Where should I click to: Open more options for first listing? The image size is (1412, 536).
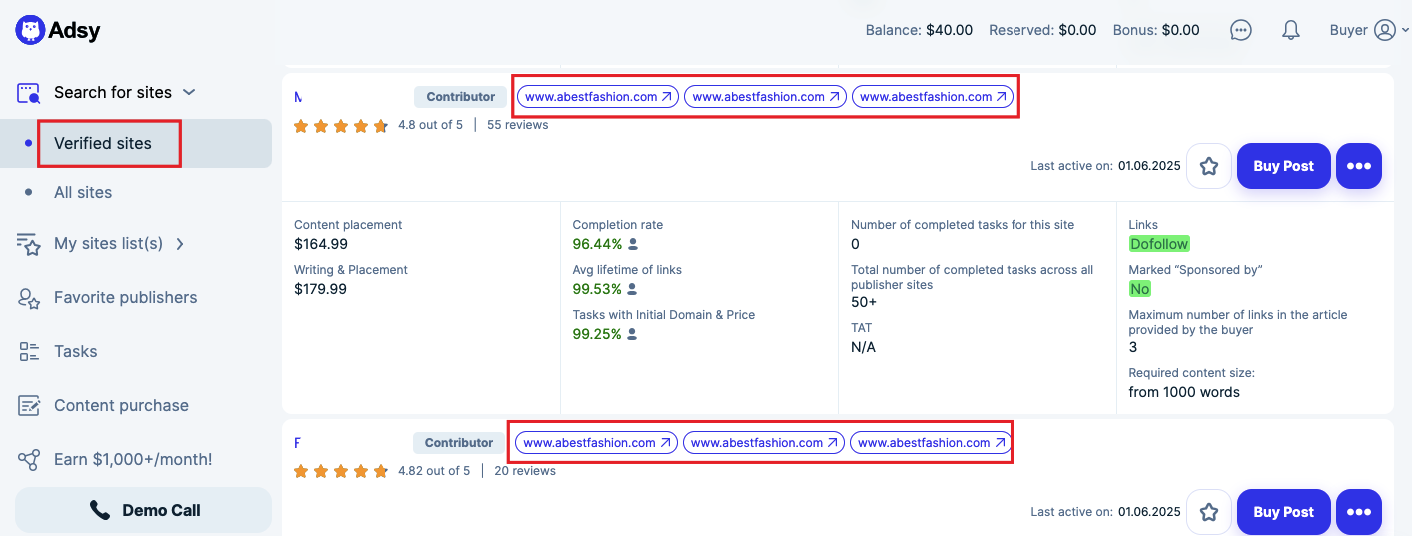click(1358, 166)
